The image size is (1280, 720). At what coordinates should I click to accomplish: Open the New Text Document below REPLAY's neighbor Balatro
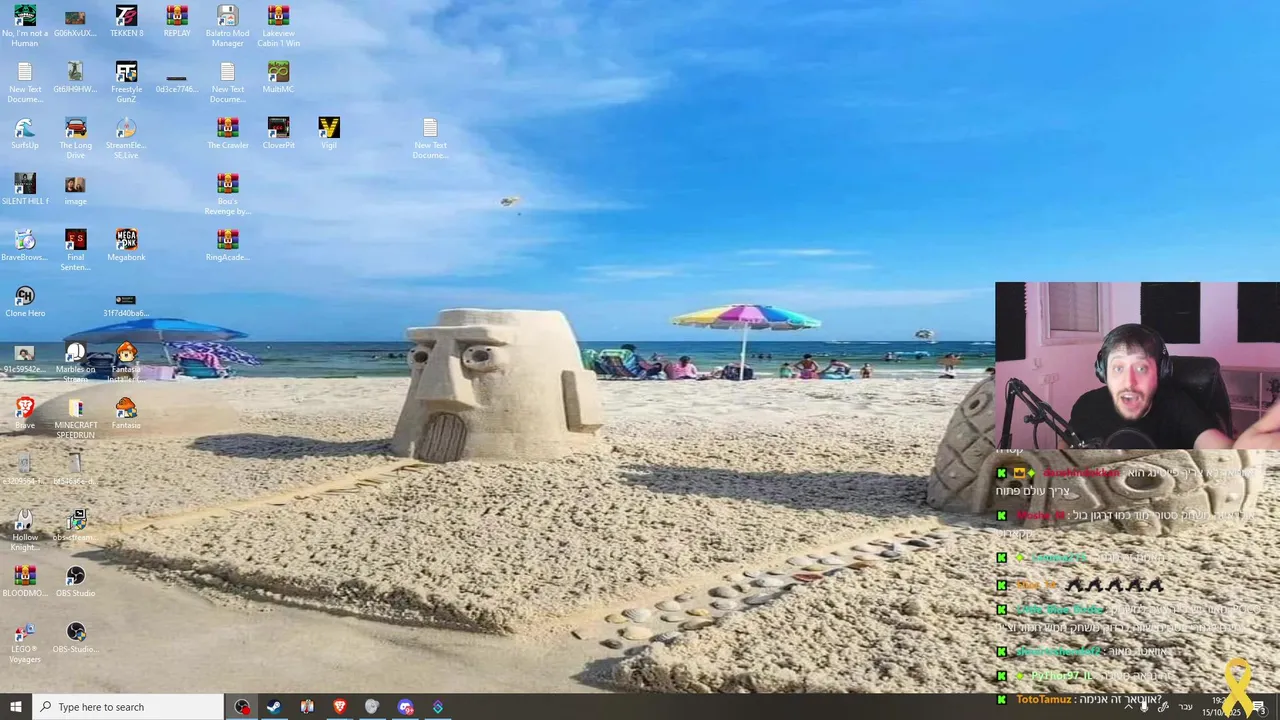(x=227, y=81)
